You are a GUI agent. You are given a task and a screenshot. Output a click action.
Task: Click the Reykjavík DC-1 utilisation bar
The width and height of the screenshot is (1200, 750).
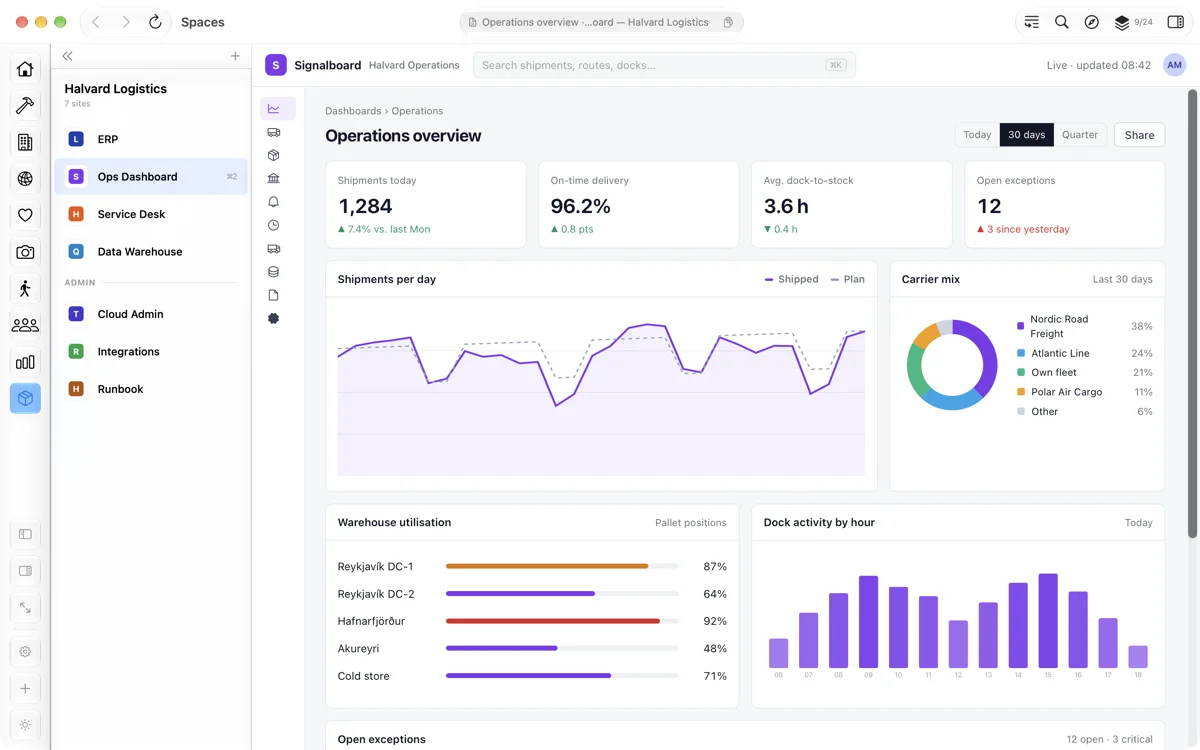click(x=562, y=566)
